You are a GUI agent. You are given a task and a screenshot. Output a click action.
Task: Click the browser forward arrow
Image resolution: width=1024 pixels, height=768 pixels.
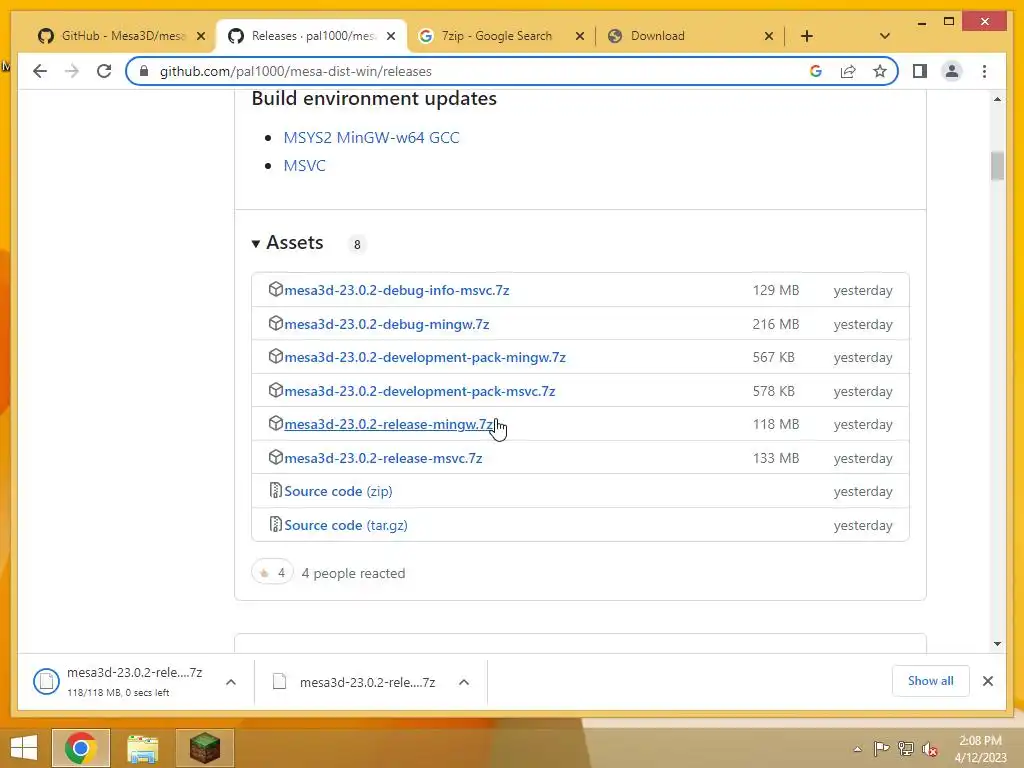[x=72, y=71]
